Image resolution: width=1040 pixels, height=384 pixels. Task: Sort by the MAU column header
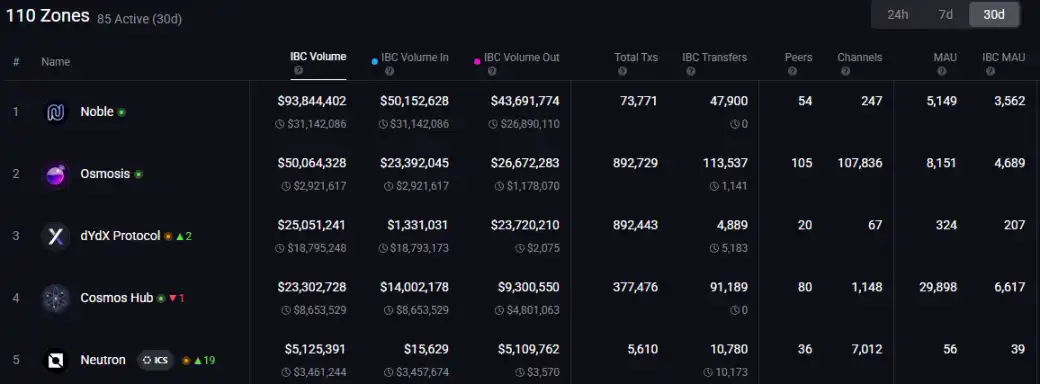945,58
